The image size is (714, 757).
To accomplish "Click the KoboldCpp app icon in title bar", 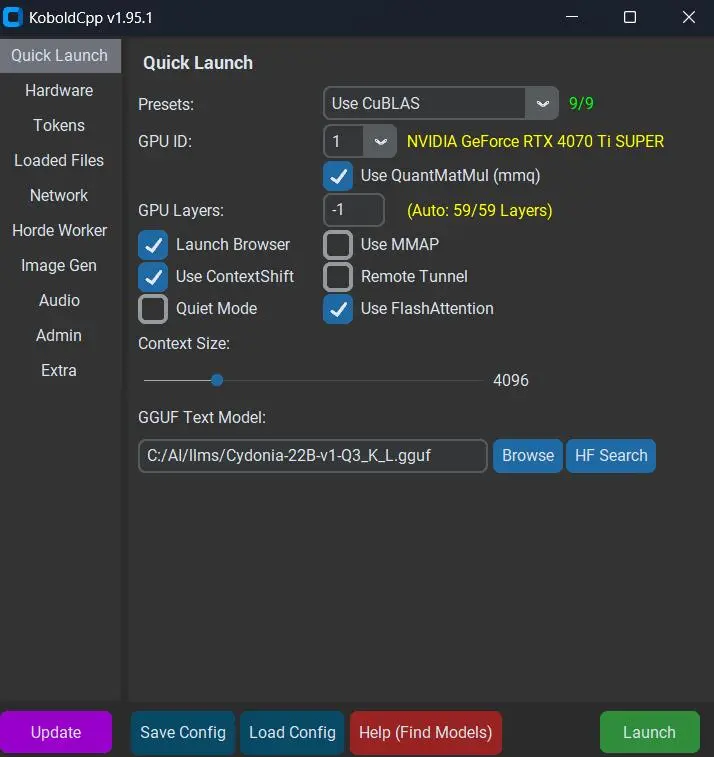I will click(13, 17).
